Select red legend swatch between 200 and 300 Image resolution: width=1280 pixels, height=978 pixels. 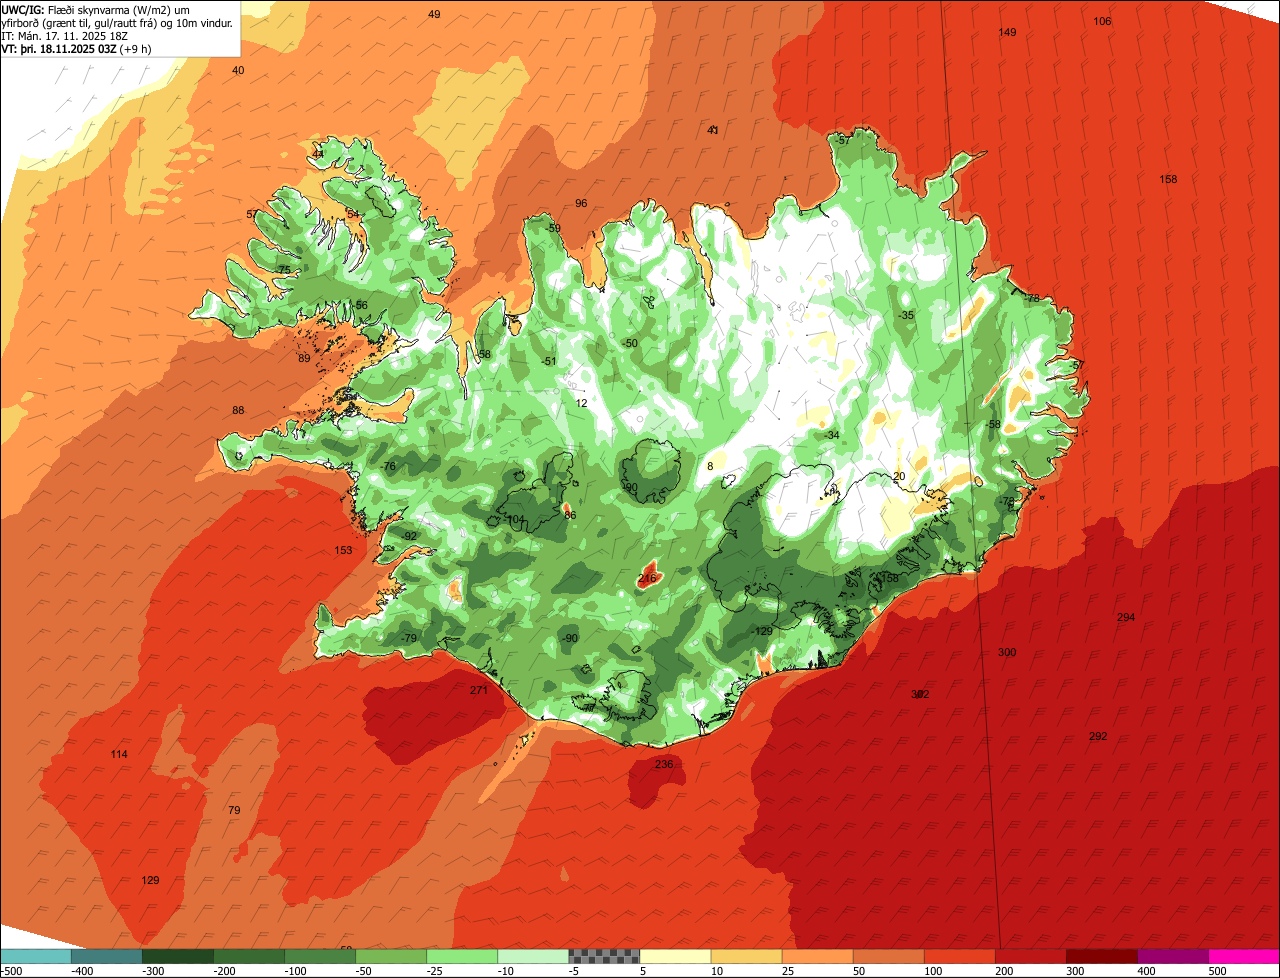point(1030,956)
